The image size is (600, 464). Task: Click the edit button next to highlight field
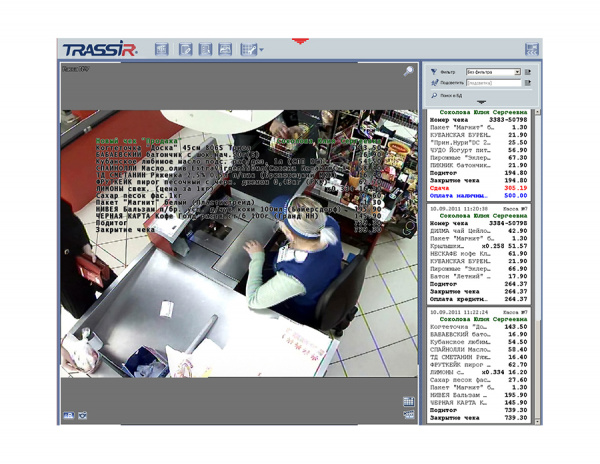click(528, 83)
